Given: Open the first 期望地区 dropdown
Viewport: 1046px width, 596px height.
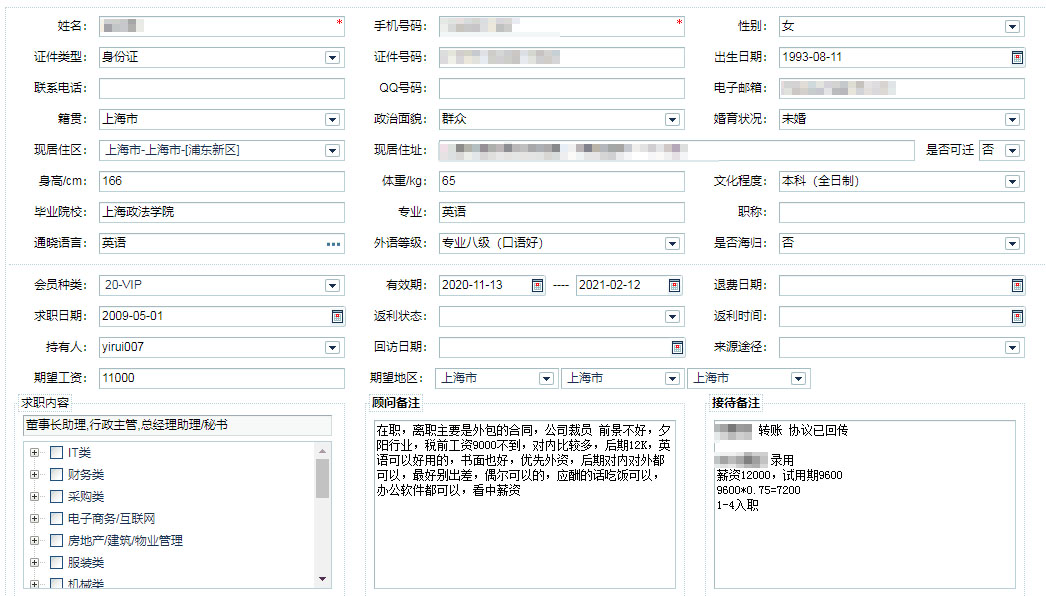Looking at the screenshot, I should [x=546, y=378].
